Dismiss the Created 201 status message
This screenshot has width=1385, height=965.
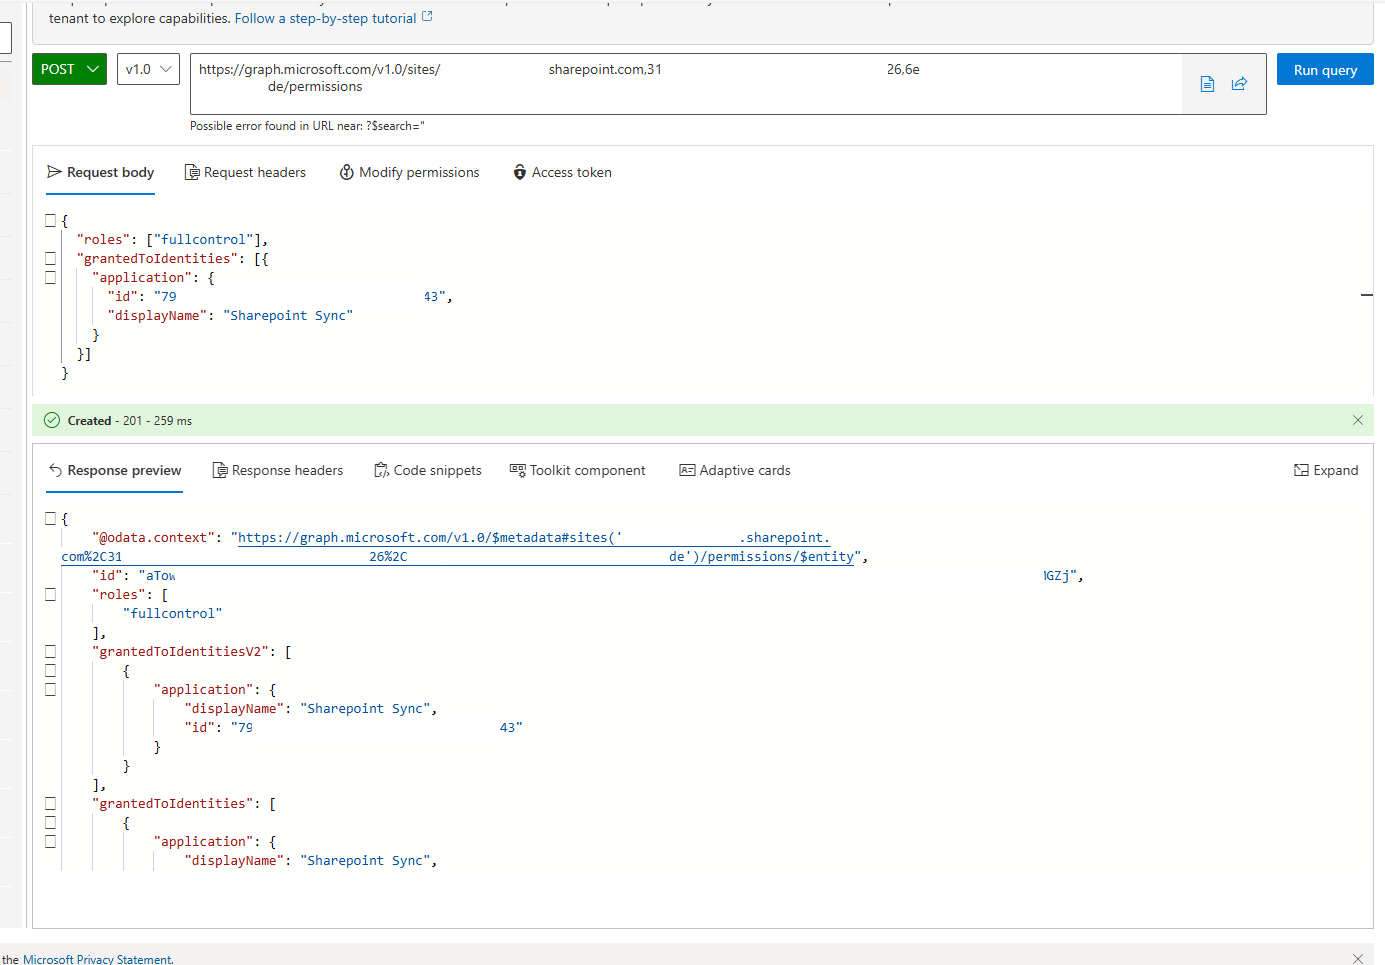(x=1358, y=420)
